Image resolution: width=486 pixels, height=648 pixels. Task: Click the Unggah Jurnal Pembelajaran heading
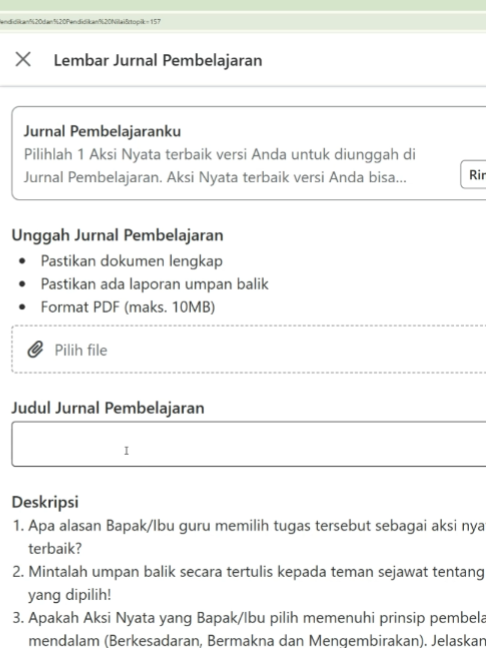pyautogui.click(x=117, y=235)
